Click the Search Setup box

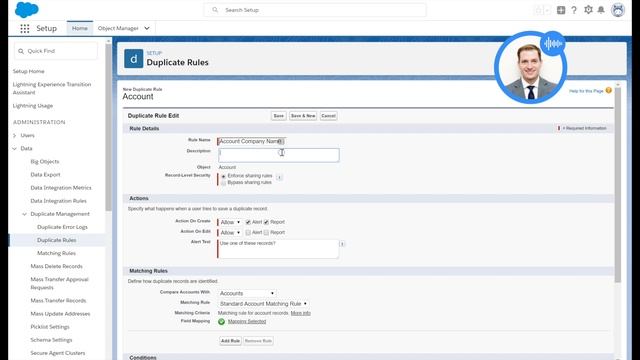(x=315, y=10)
